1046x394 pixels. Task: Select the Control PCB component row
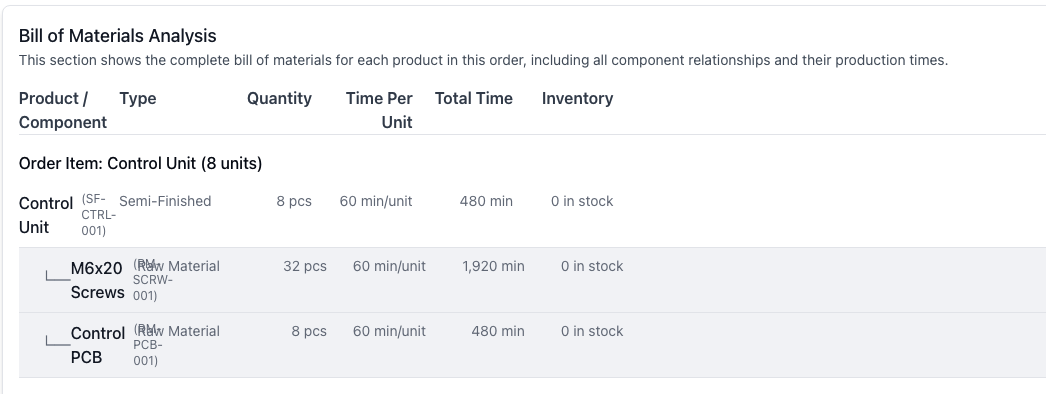532,345
